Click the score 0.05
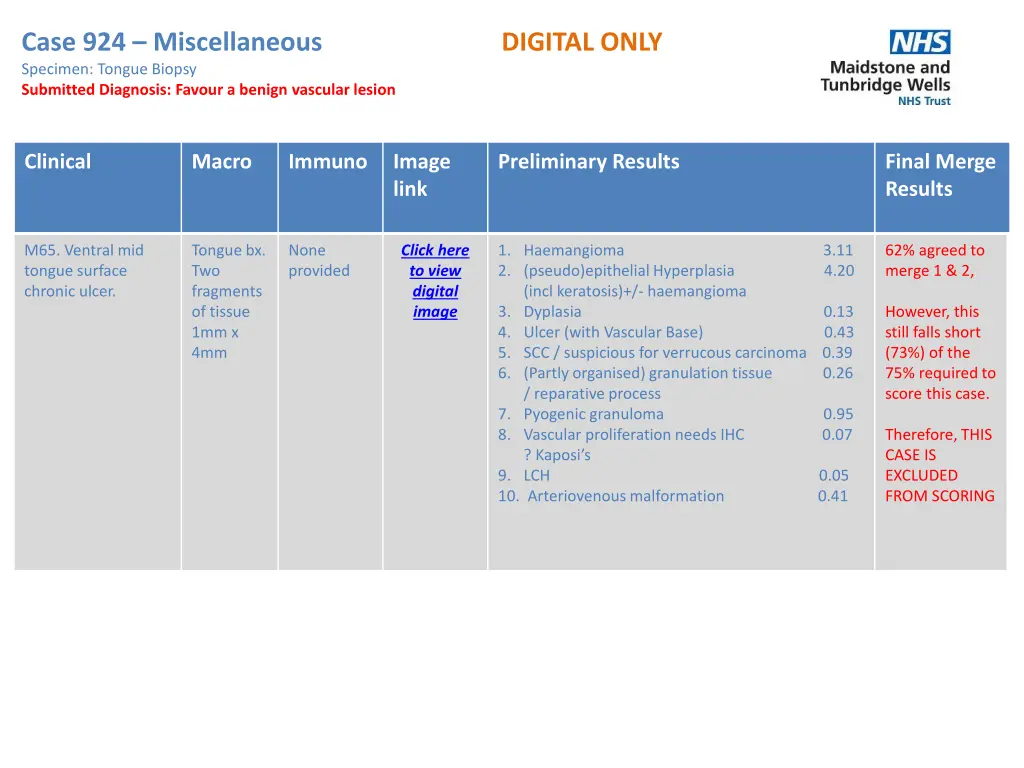The image size is (1024, 768). (834, 475)
